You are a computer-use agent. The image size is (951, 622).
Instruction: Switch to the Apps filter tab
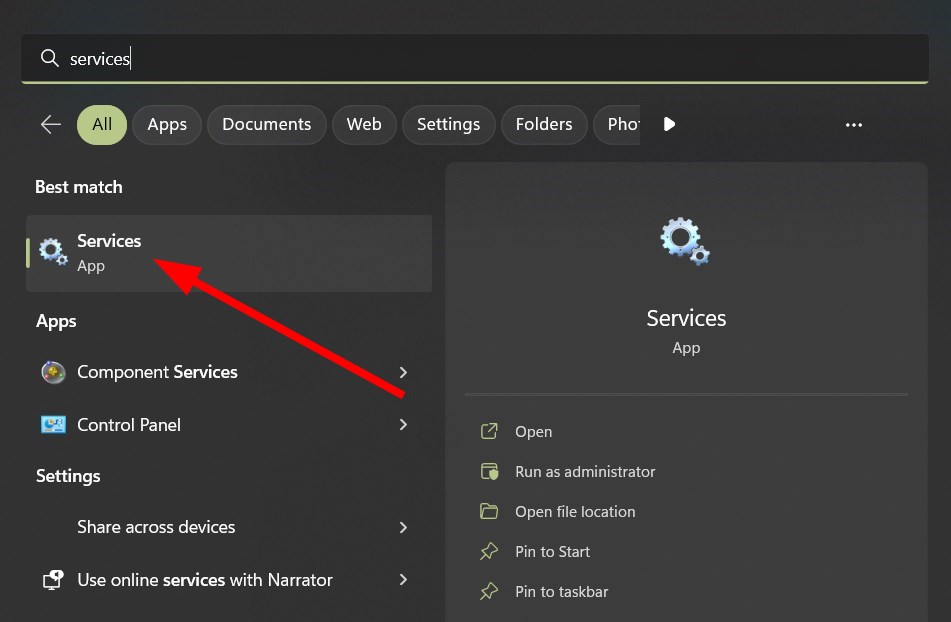(x=167, y=125)
